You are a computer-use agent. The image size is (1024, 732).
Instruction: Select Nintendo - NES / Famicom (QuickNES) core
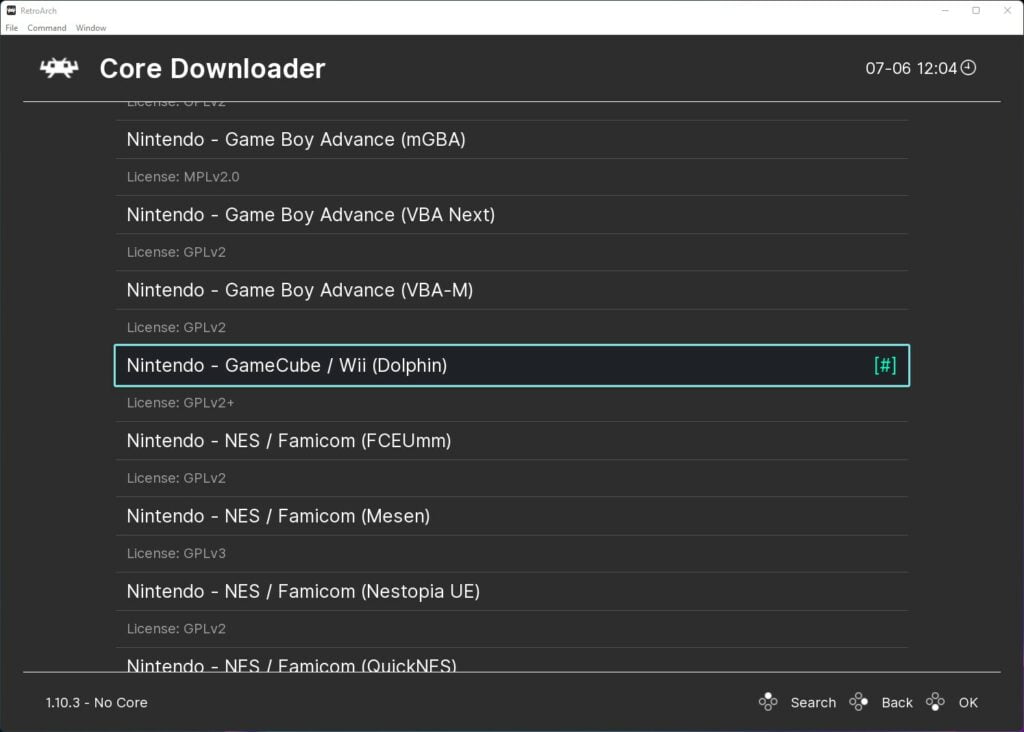pyautogui.click(x=511, y=661)
